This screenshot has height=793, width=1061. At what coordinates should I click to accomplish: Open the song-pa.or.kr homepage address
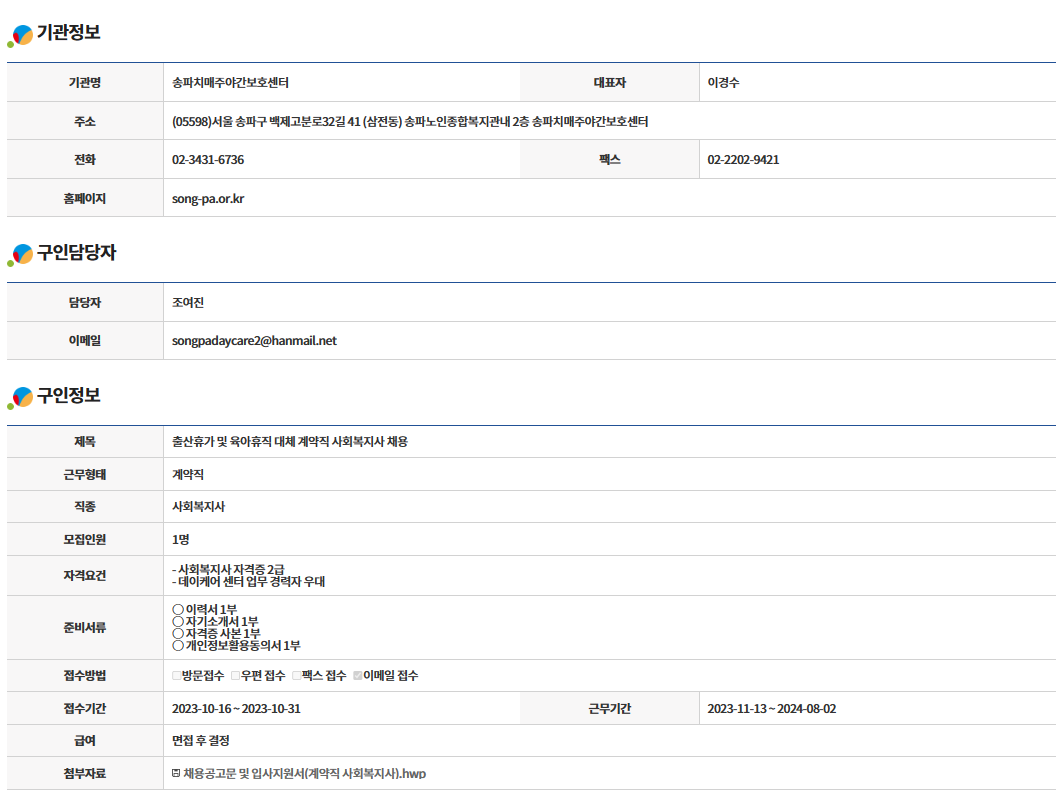(208, 198)
